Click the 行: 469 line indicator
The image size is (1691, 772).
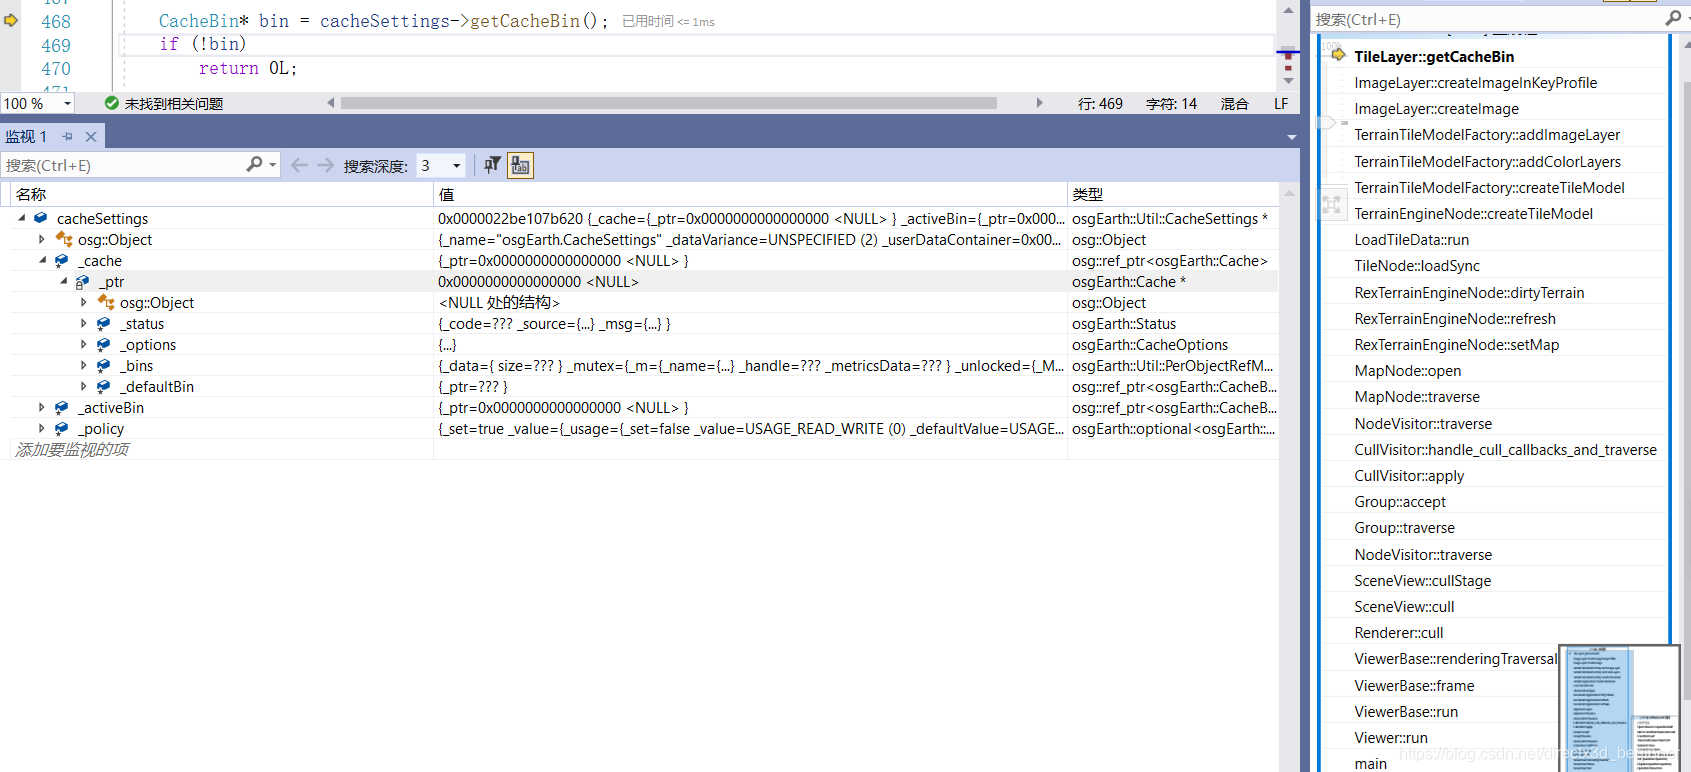[x=1100, y=104]
